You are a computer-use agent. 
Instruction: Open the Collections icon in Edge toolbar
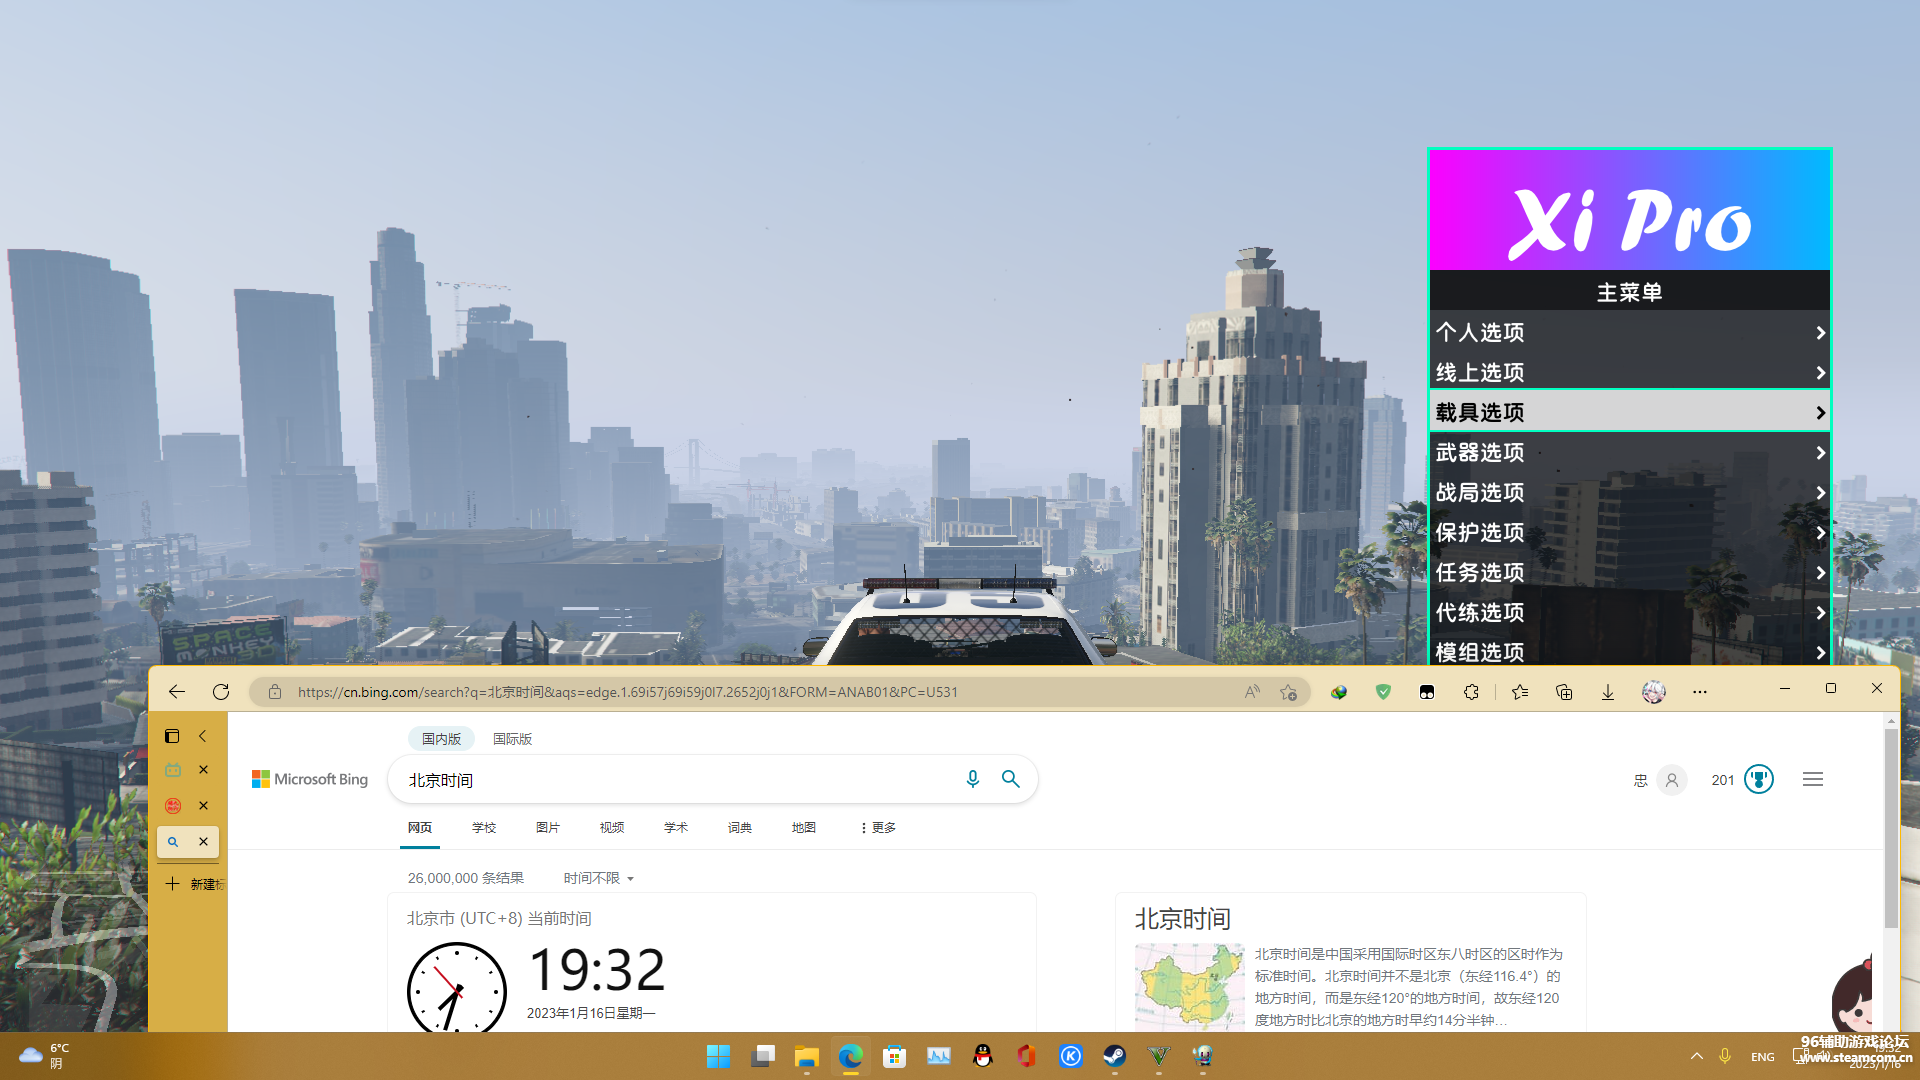(x=1564, y=691)
